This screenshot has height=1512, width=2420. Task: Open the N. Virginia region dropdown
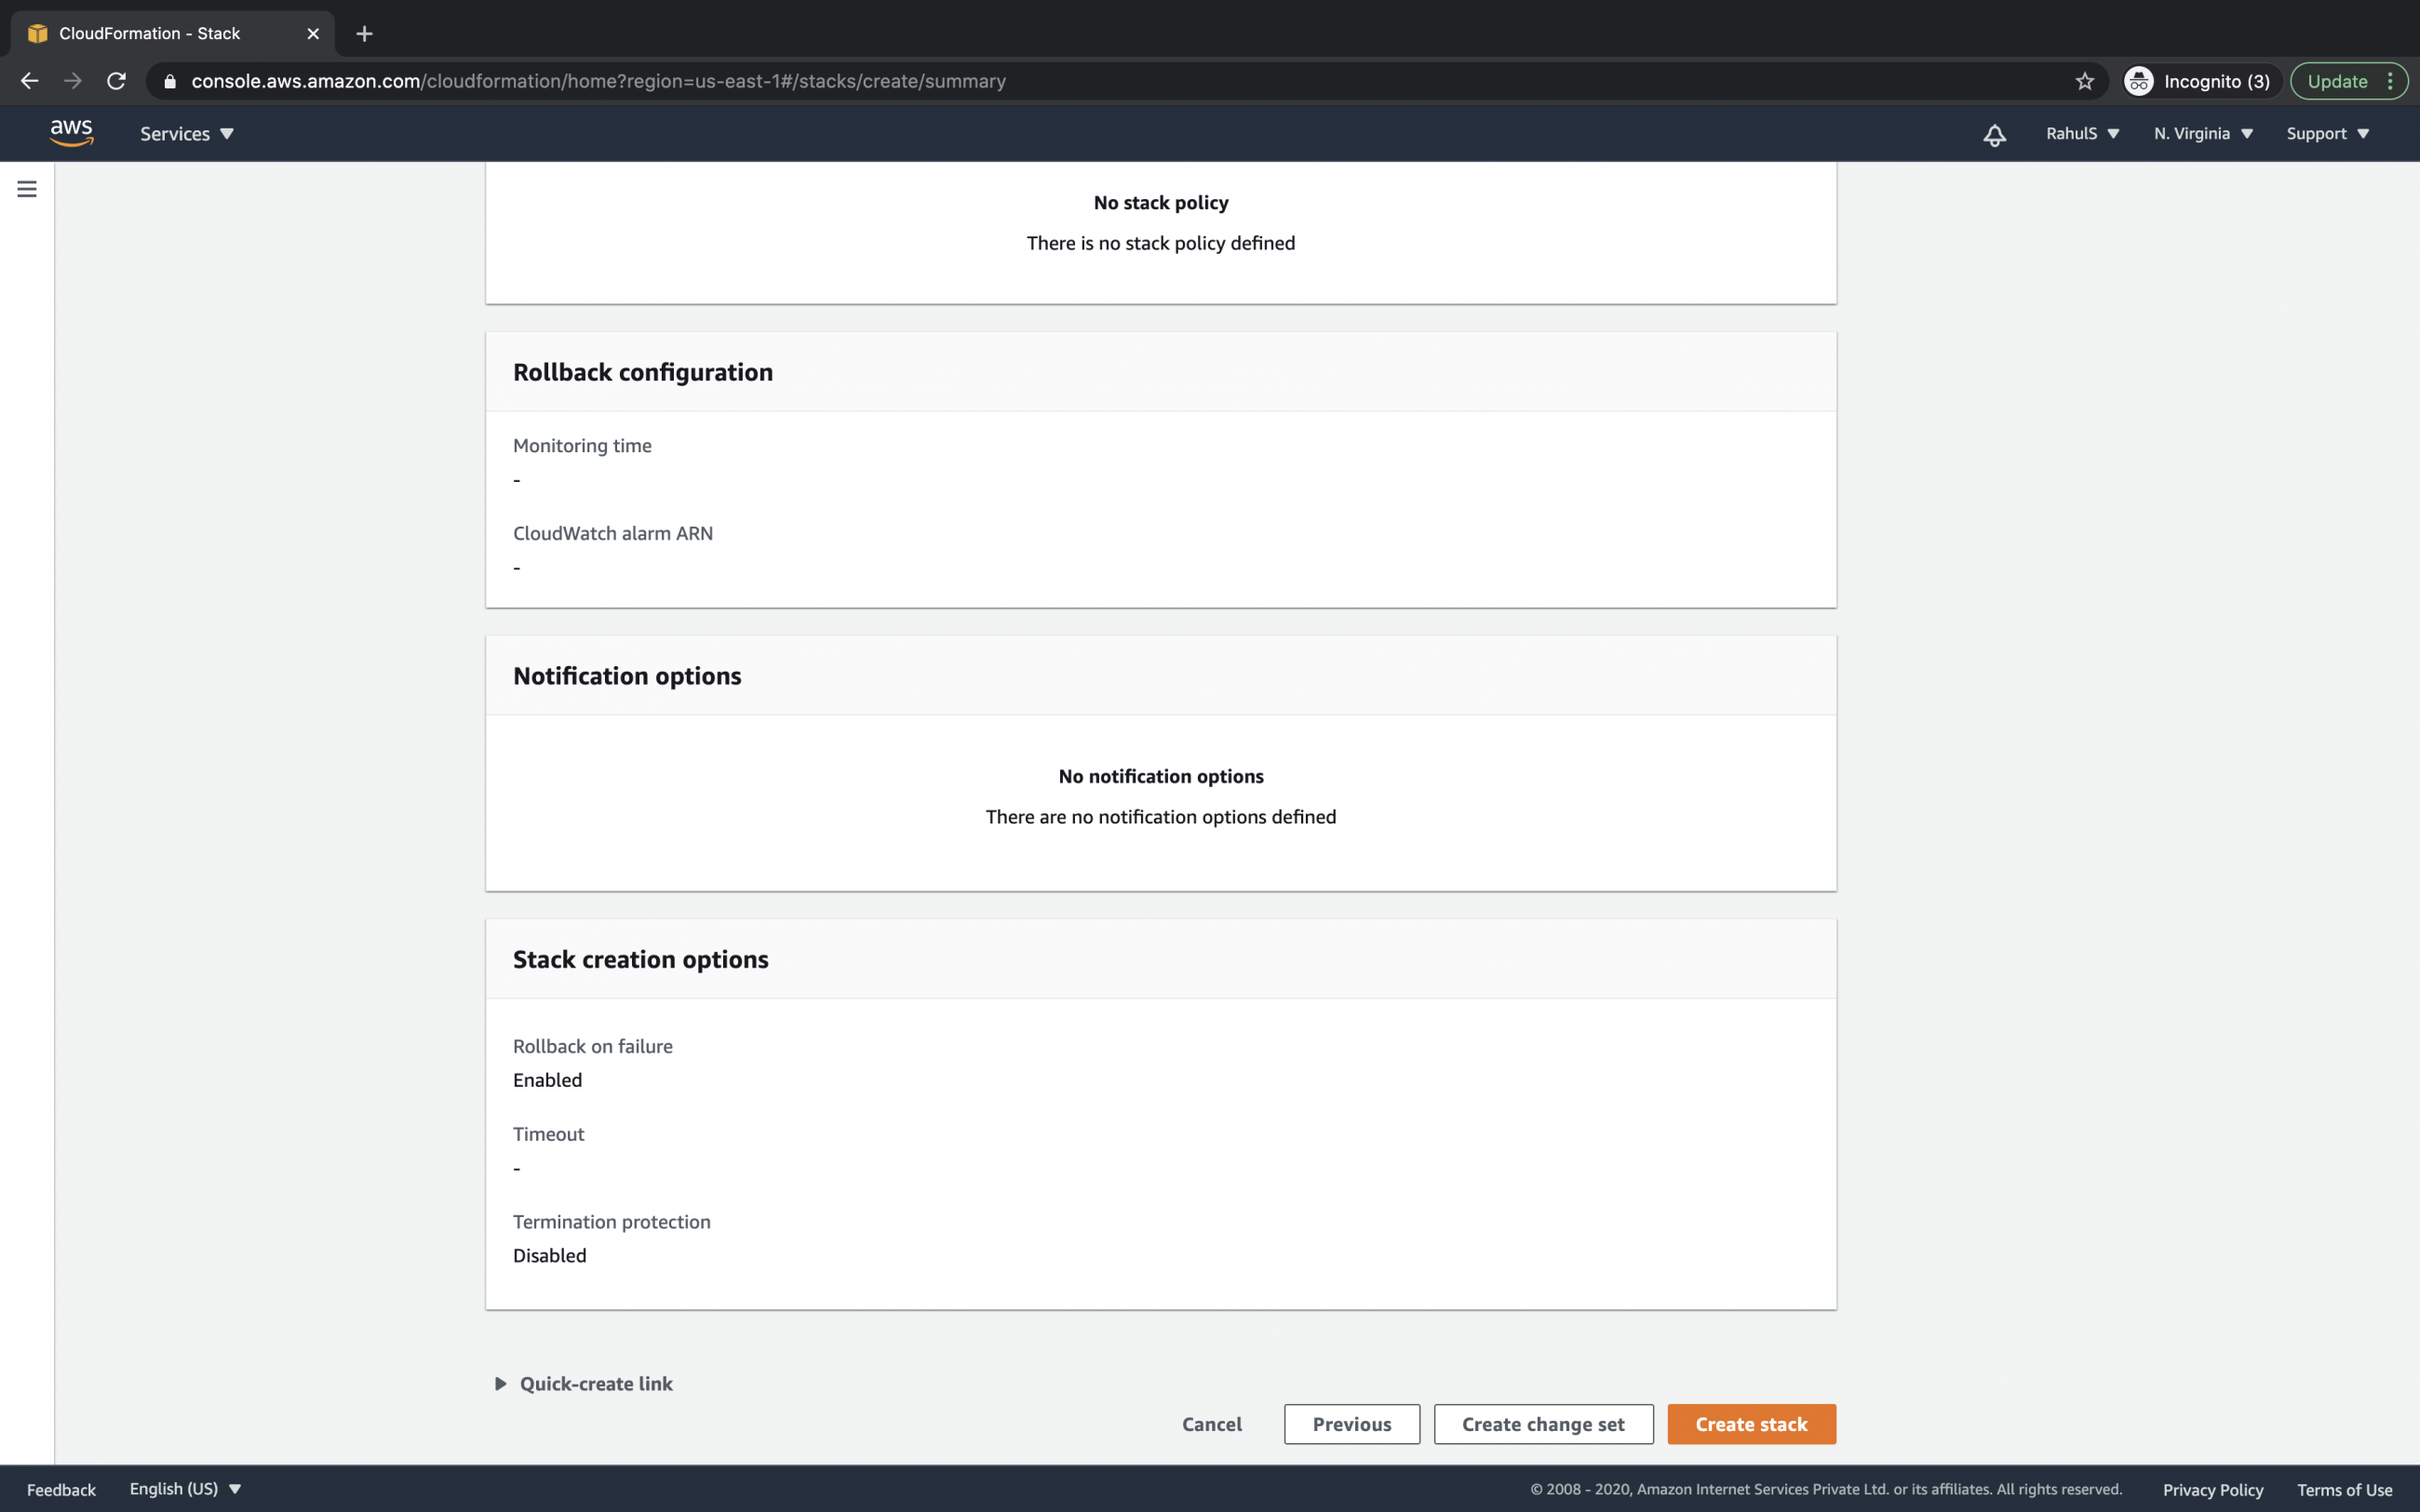pos(2203,134)
